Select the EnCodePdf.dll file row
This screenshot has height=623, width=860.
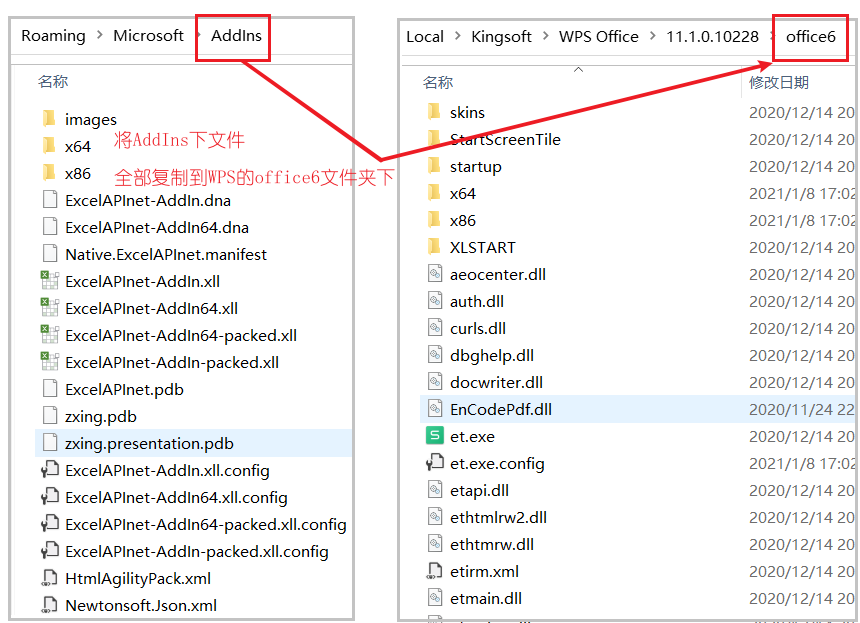point(500,409)
